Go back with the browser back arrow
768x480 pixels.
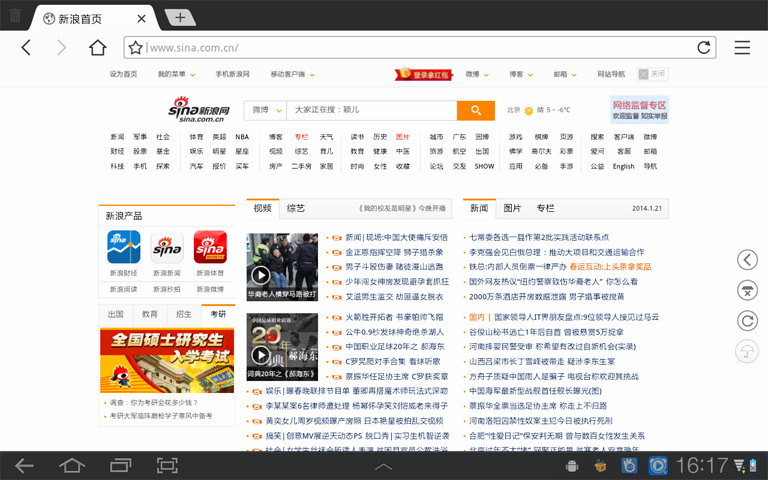tap(26, 48)
